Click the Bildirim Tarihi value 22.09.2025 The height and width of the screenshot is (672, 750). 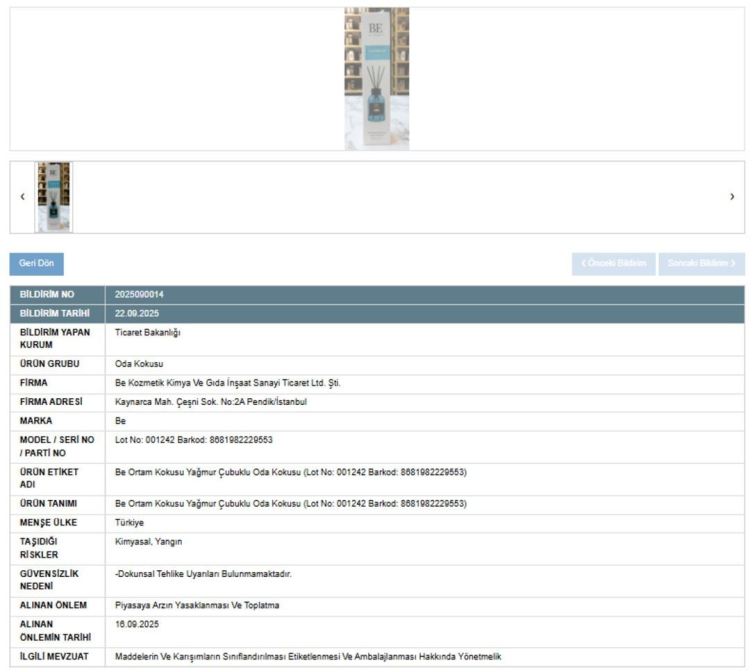pos(137,314)
